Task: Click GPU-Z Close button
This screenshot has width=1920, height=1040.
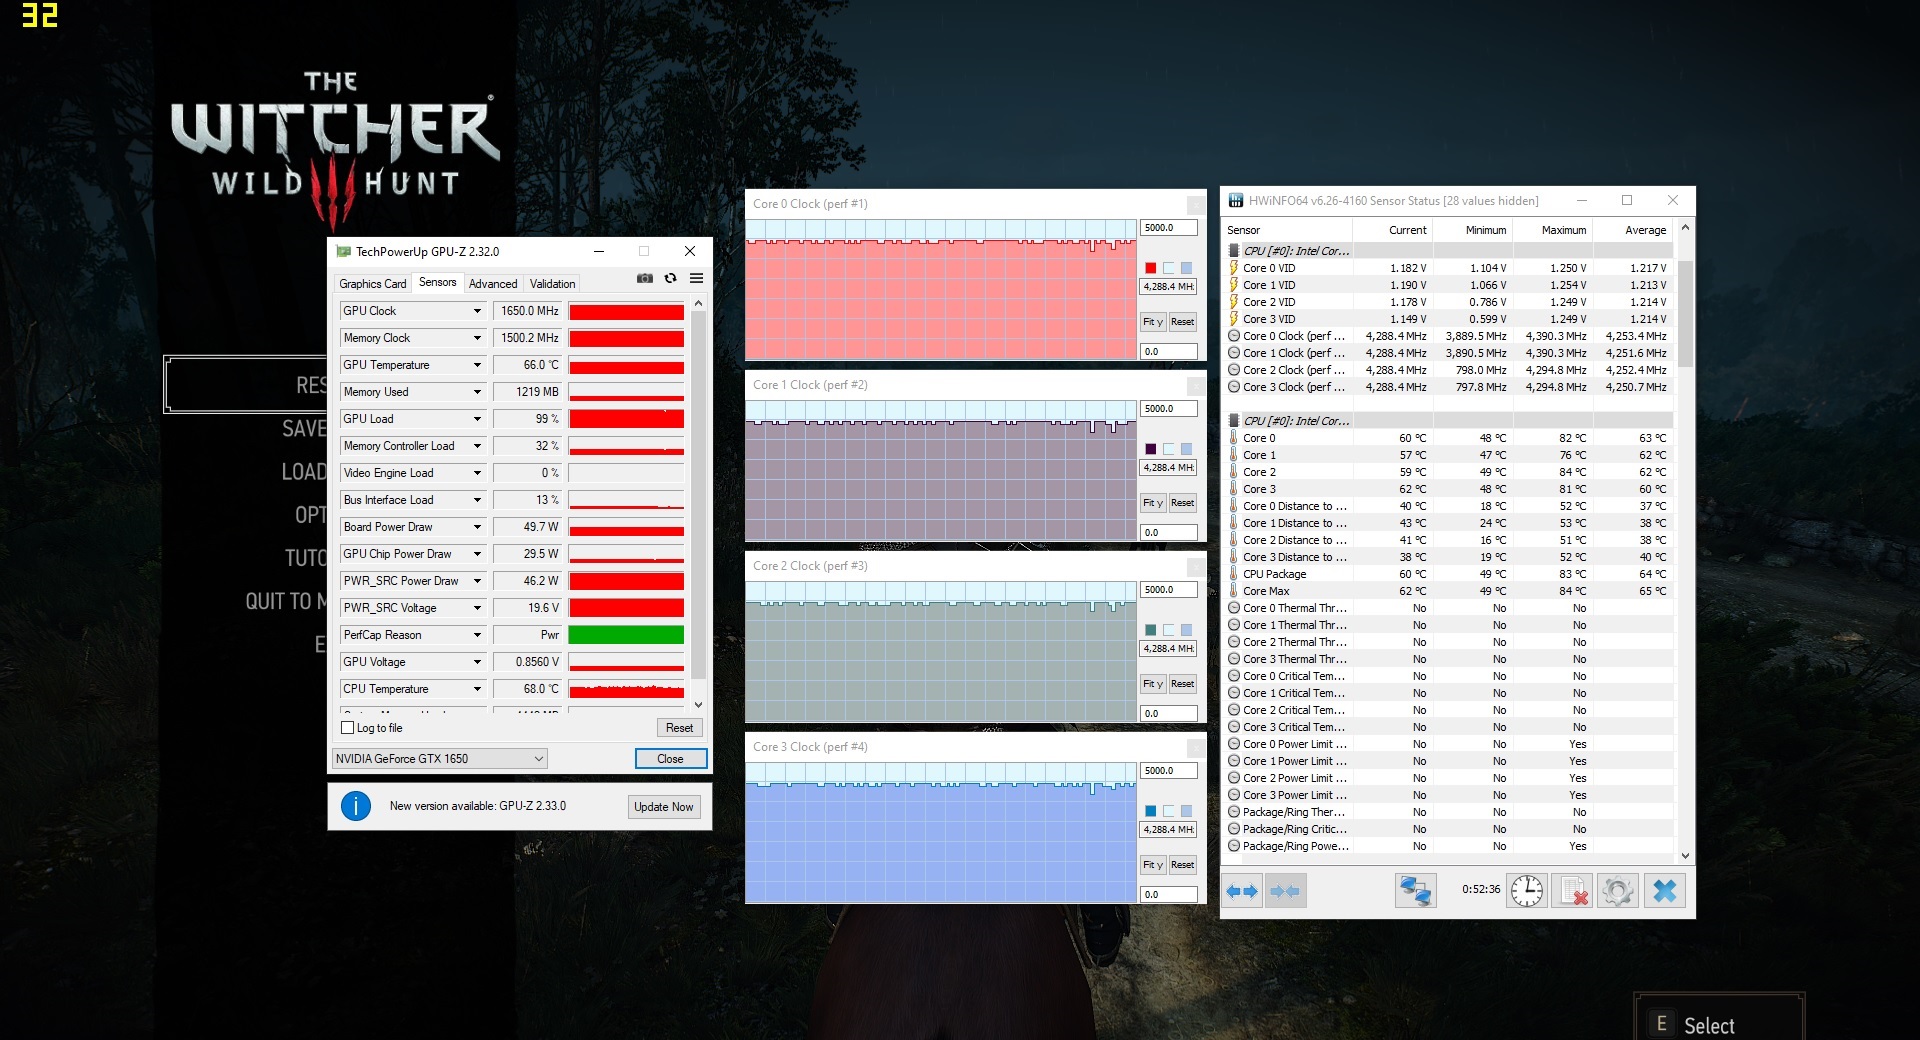Action: coord(671,759)
